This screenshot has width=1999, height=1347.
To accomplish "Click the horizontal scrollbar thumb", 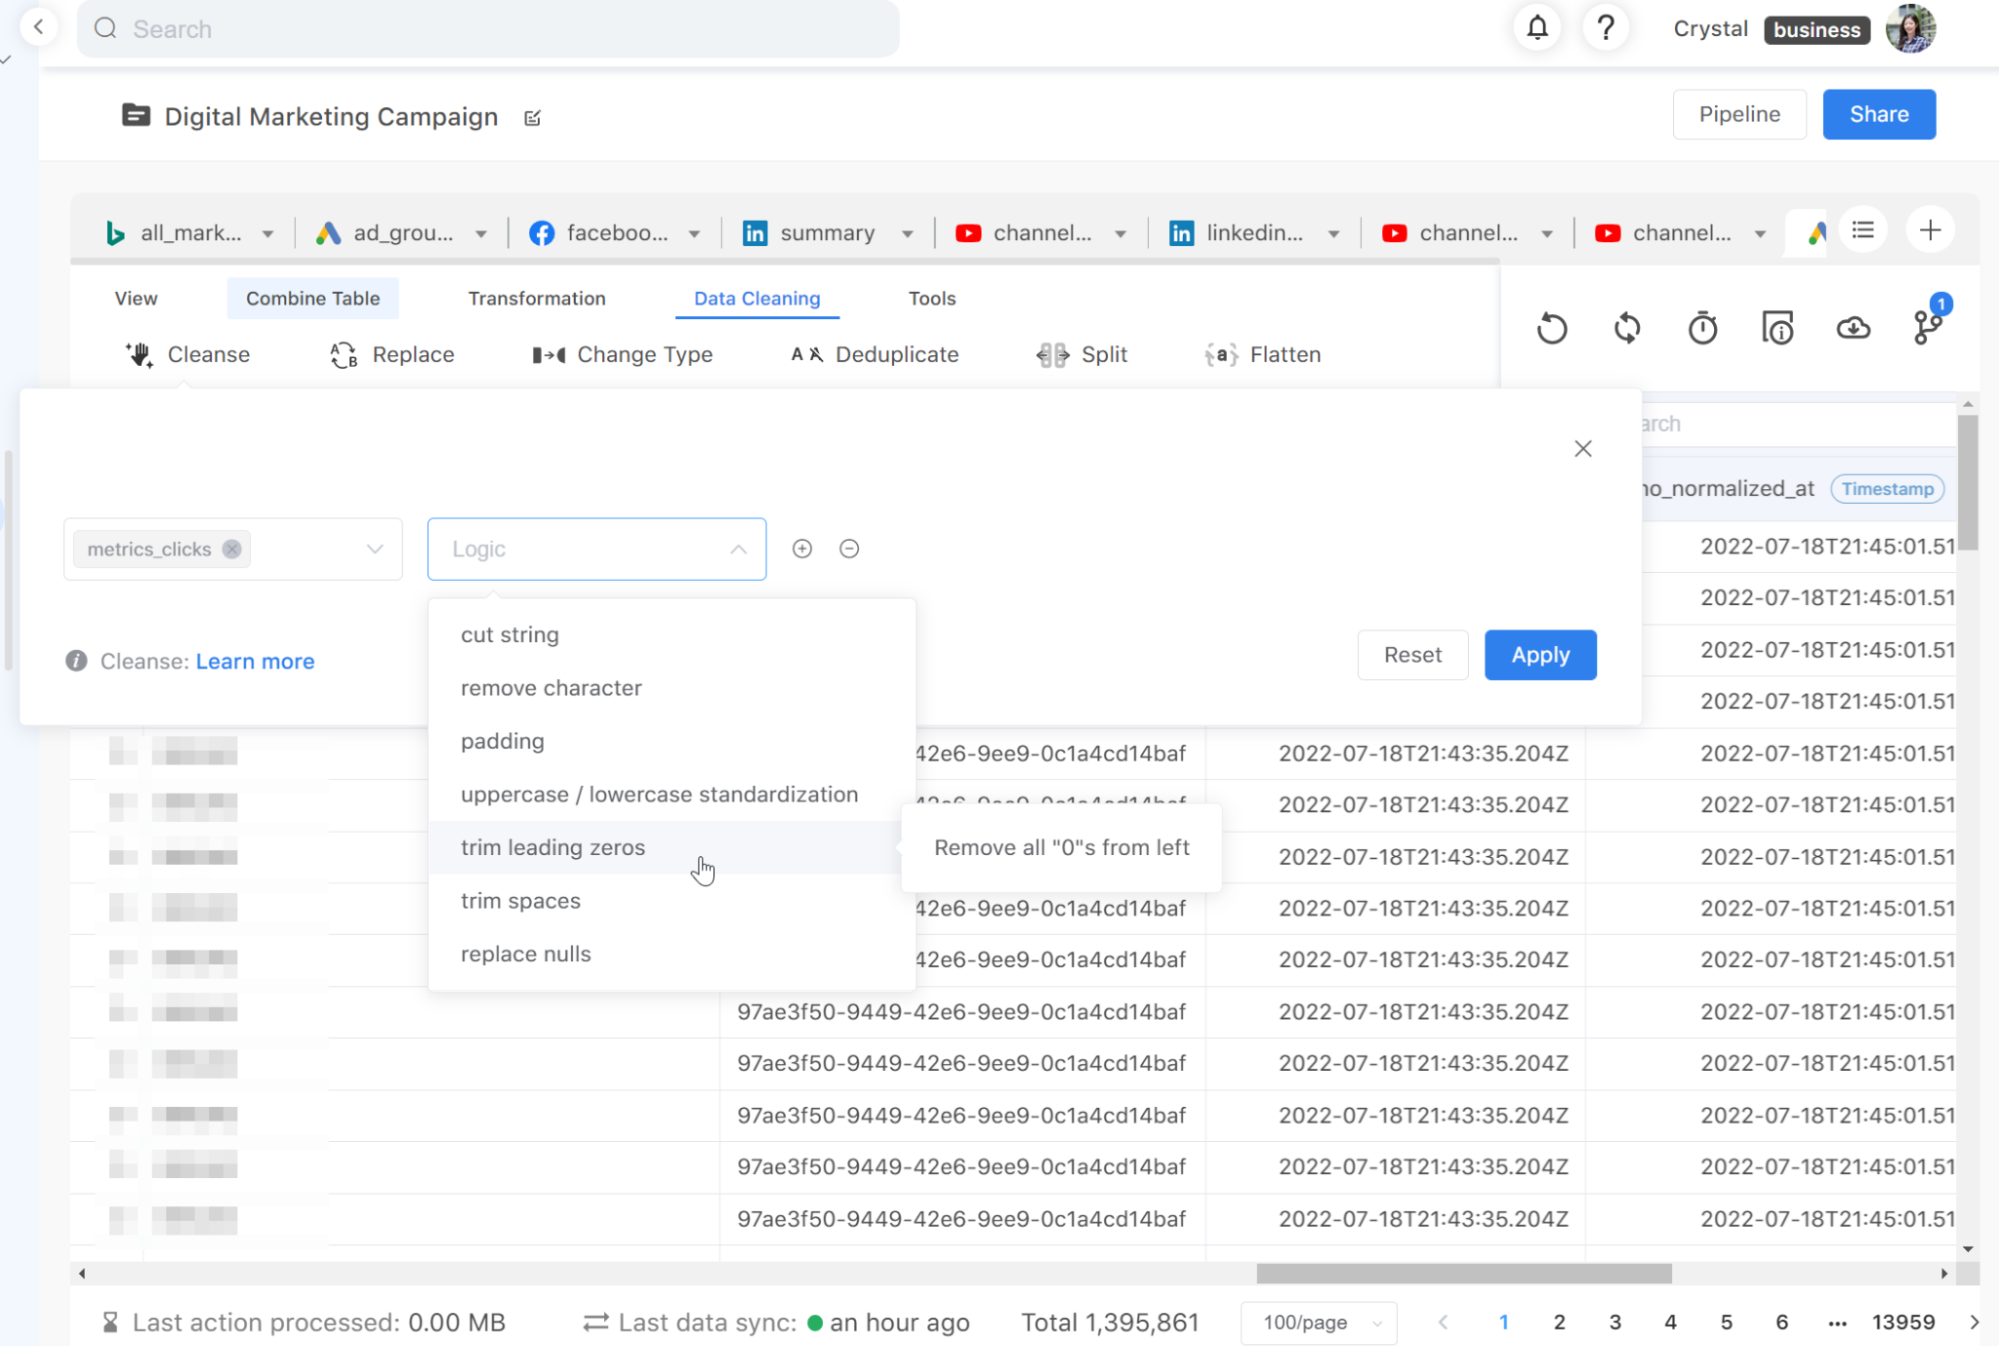I will [1463, 1273].
